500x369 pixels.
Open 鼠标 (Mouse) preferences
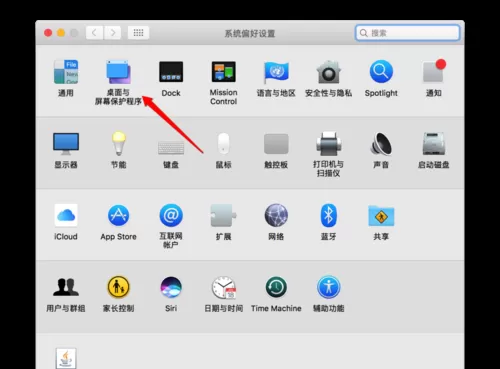pos(224,144)
